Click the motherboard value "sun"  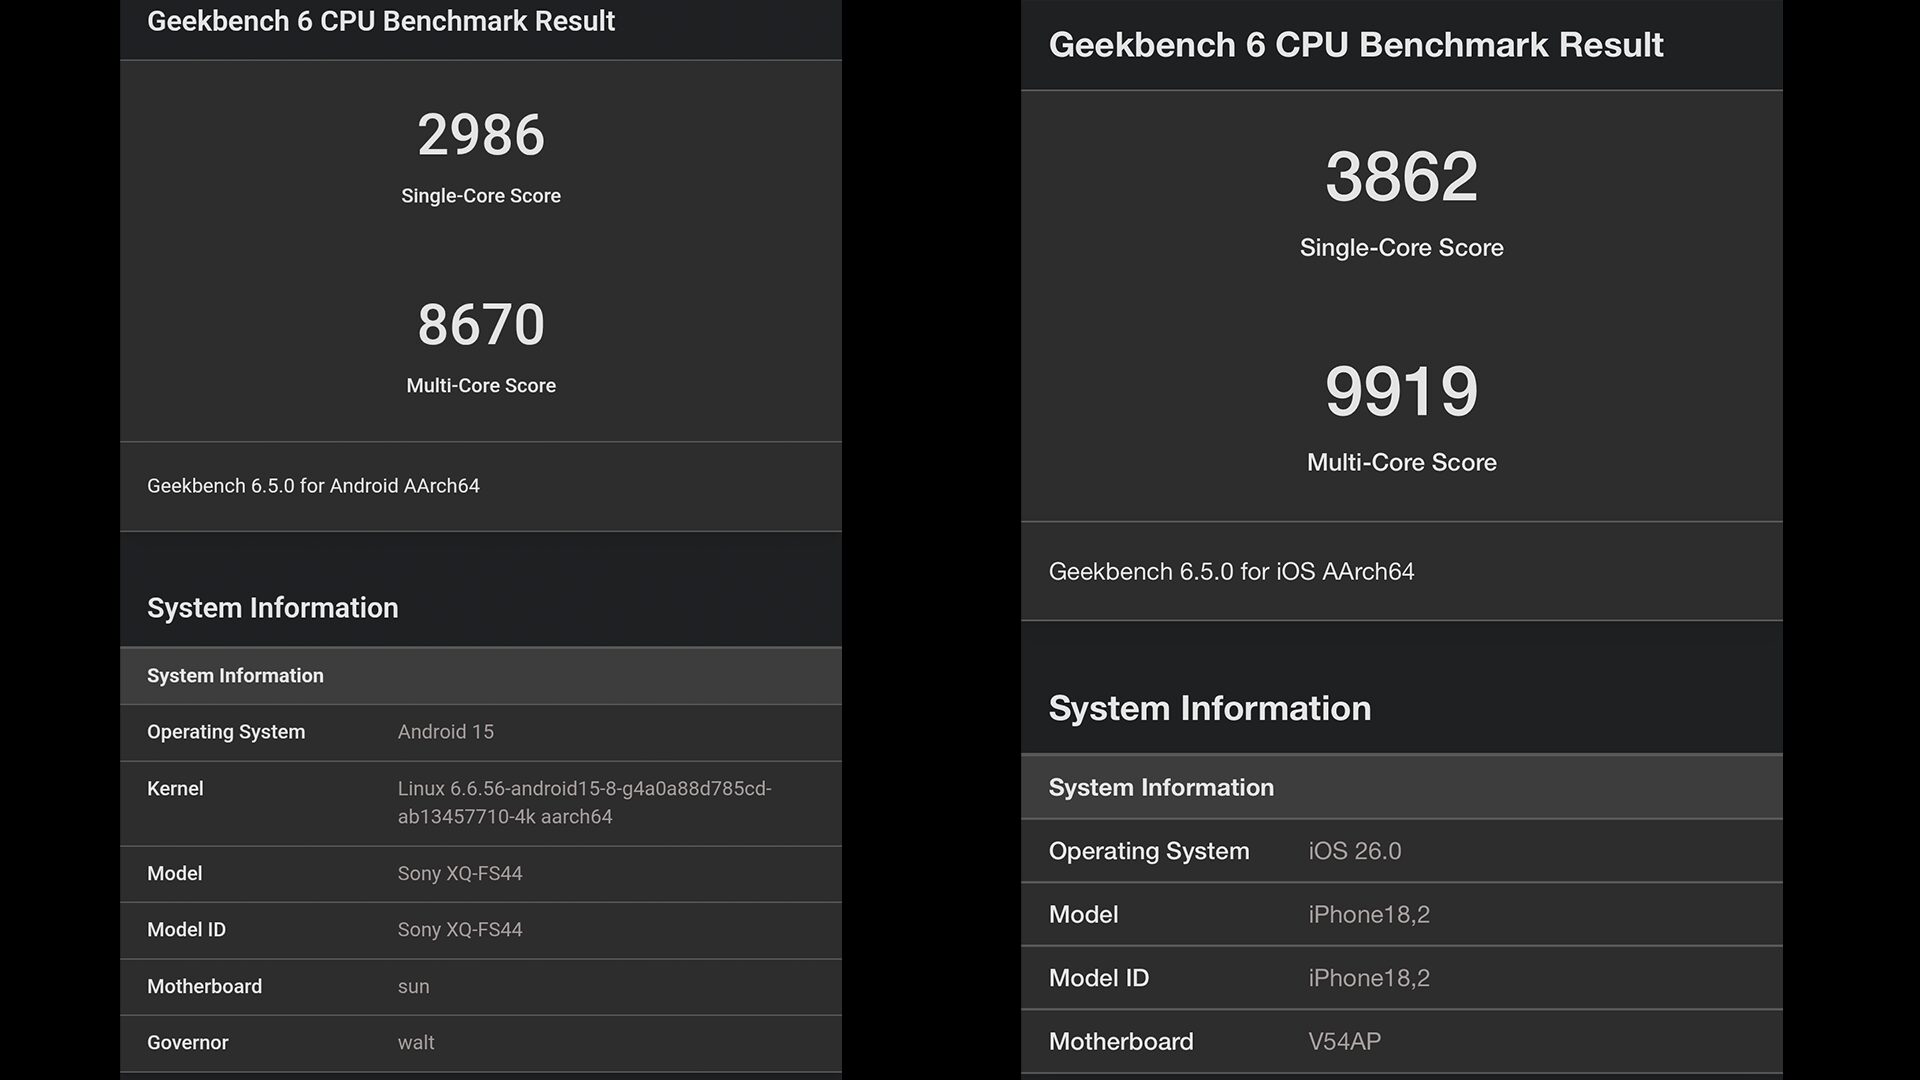(x=413, y=987)
